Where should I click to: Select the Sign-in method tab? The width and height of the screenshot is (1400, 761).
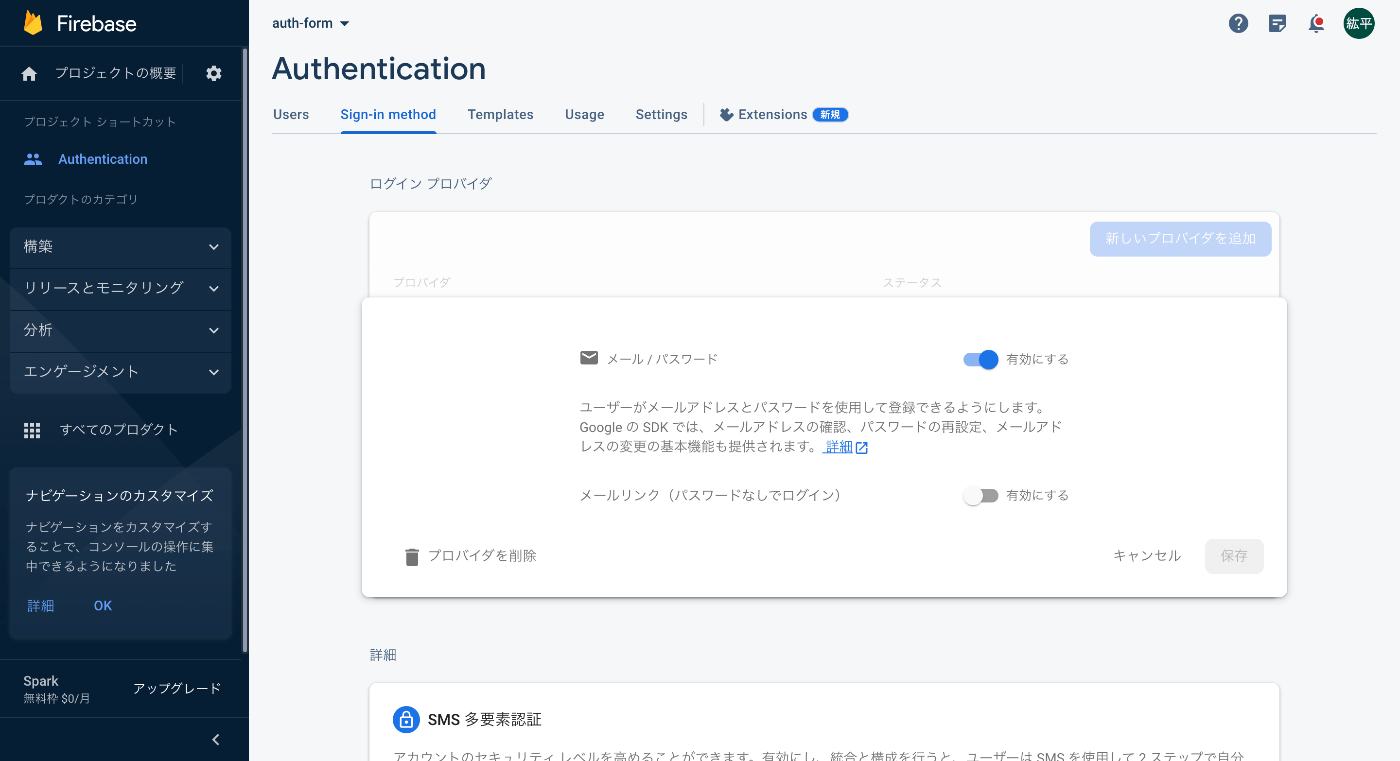click(x=388, y=115)
